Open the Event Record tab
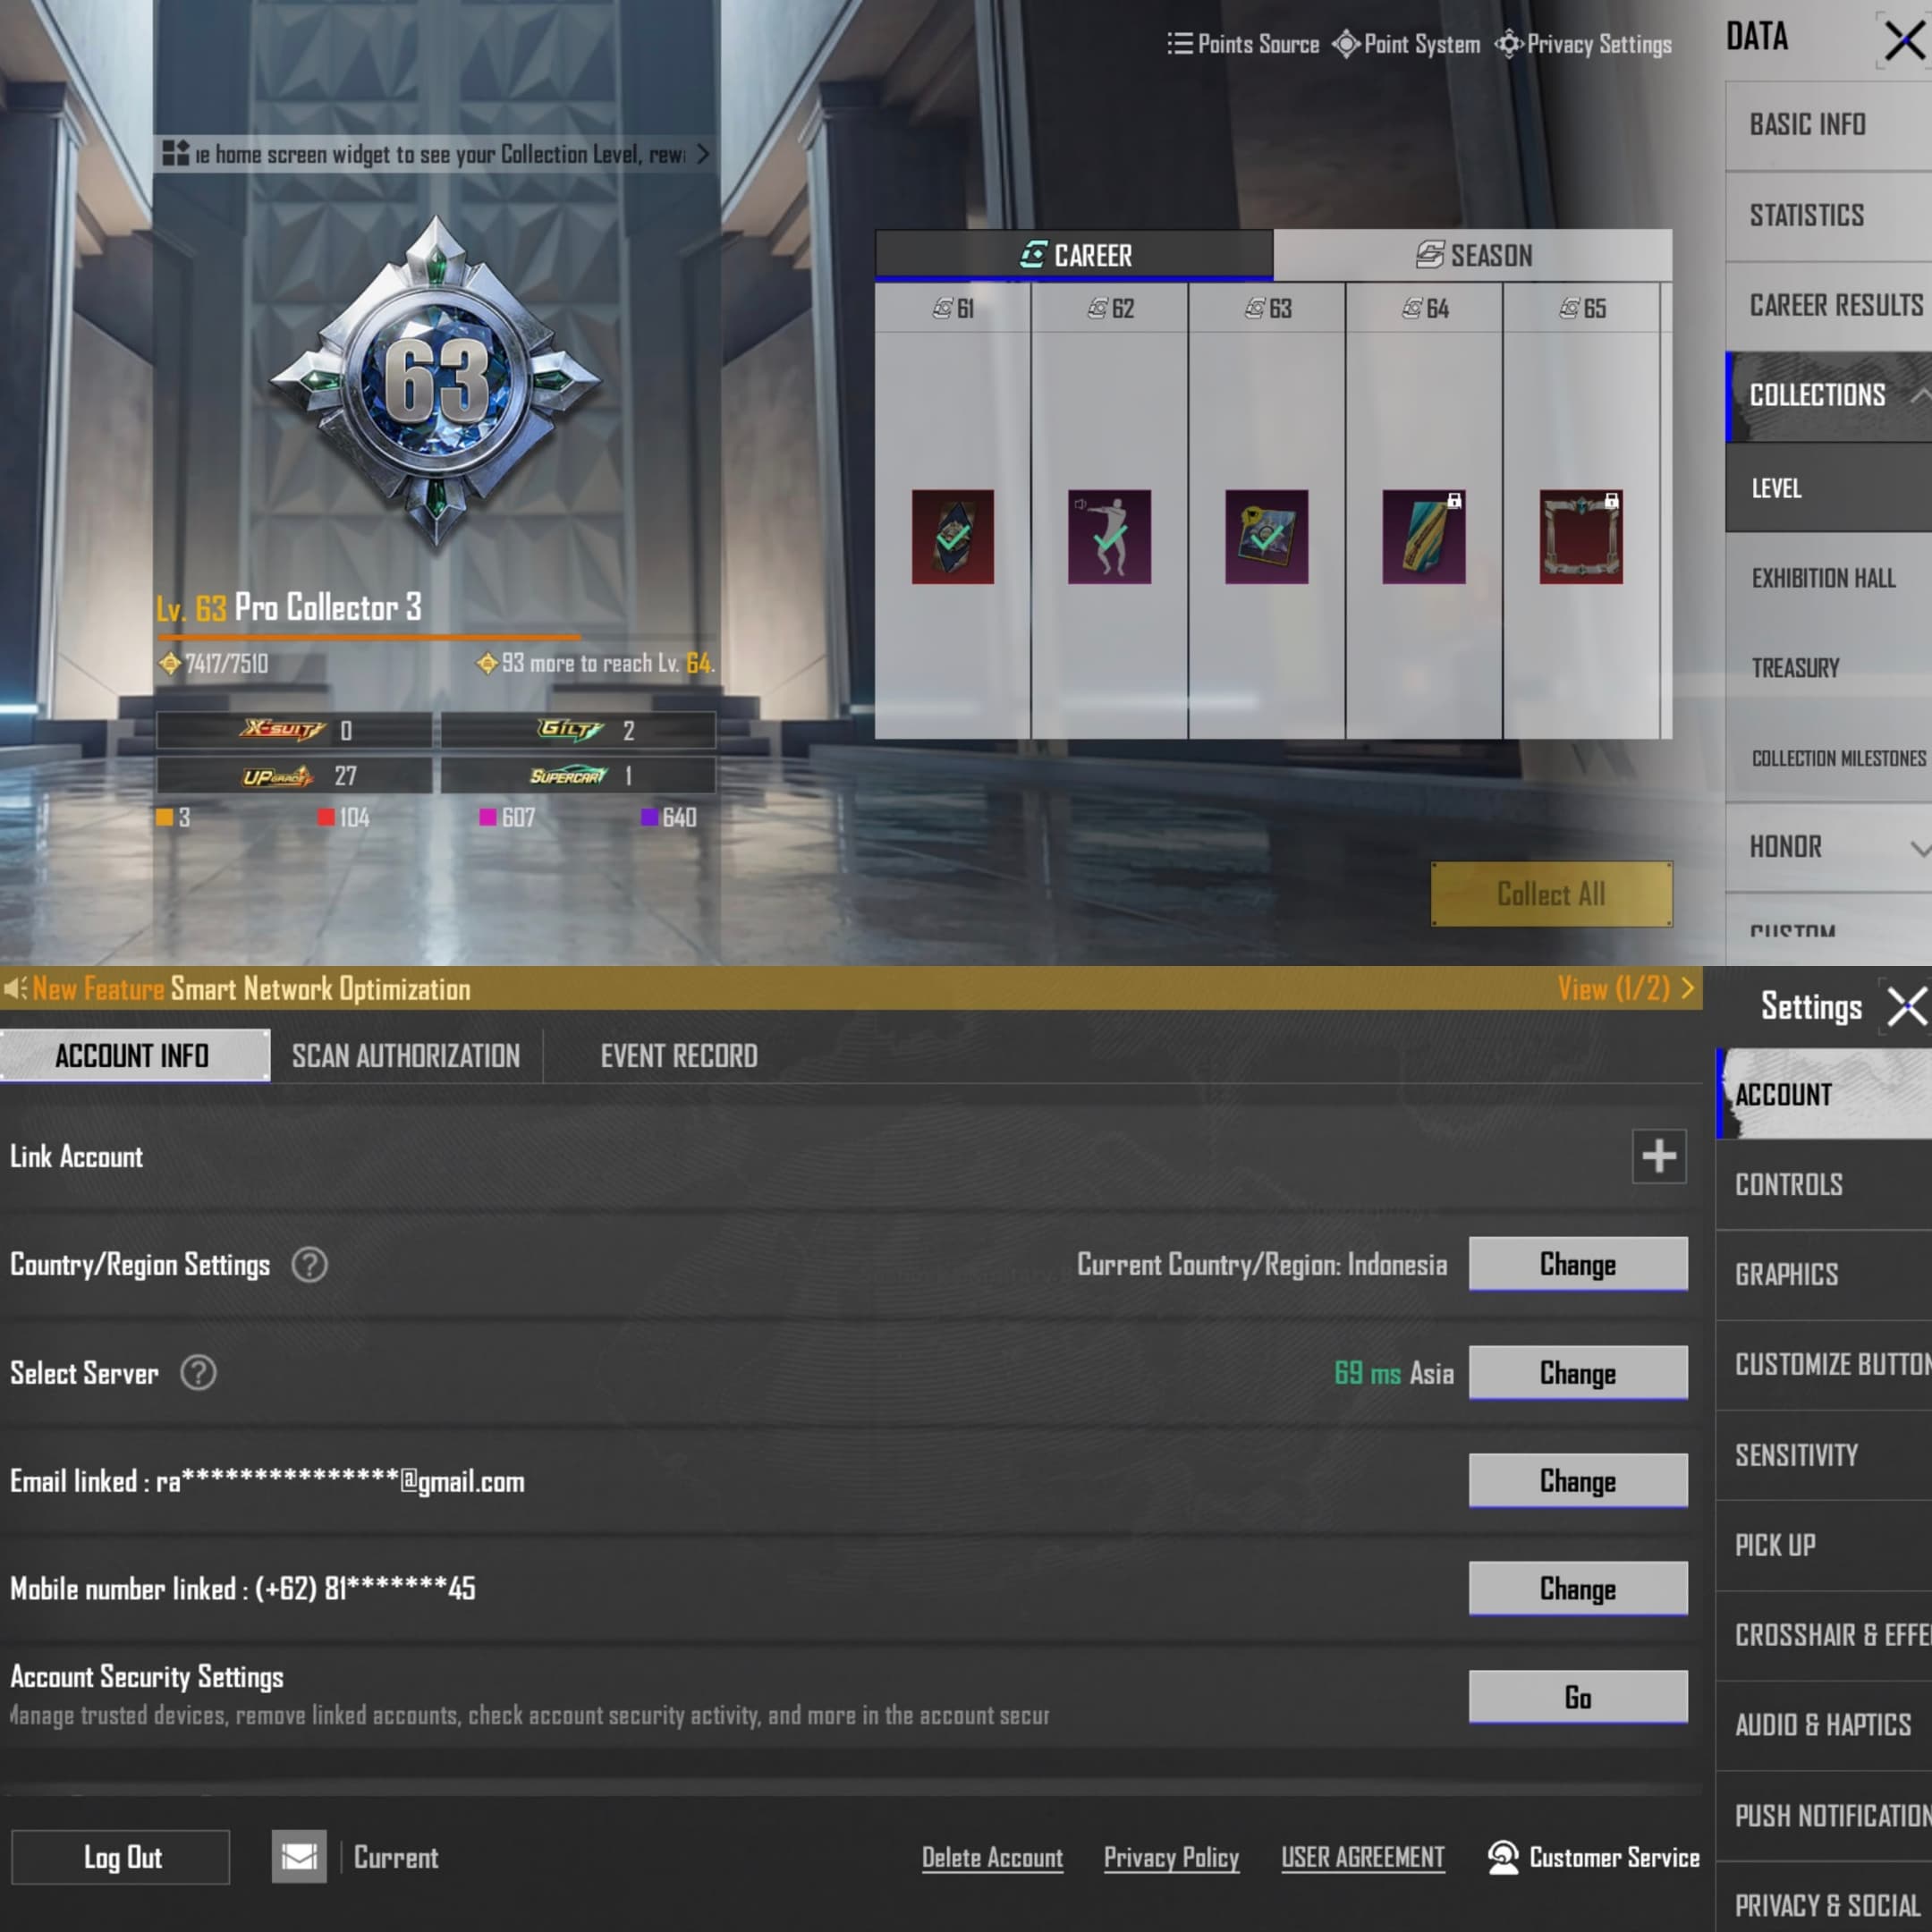1932x1932 pixels. click(679, 1056)
